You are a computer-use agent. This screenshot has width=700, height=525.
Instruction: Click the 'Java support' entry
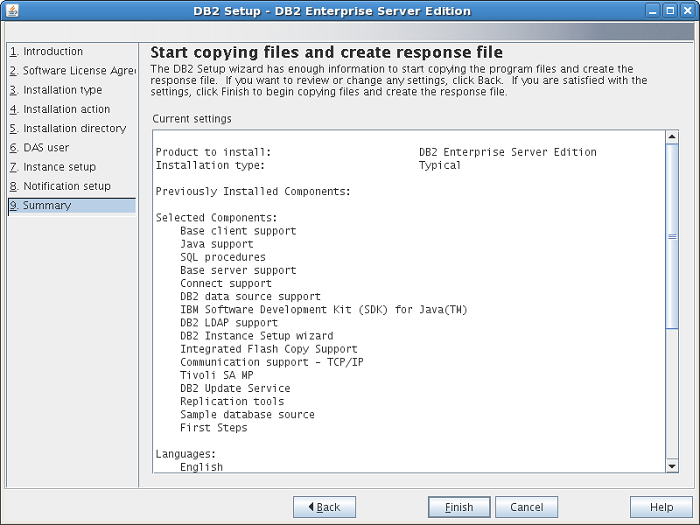[x=217, y=244]
